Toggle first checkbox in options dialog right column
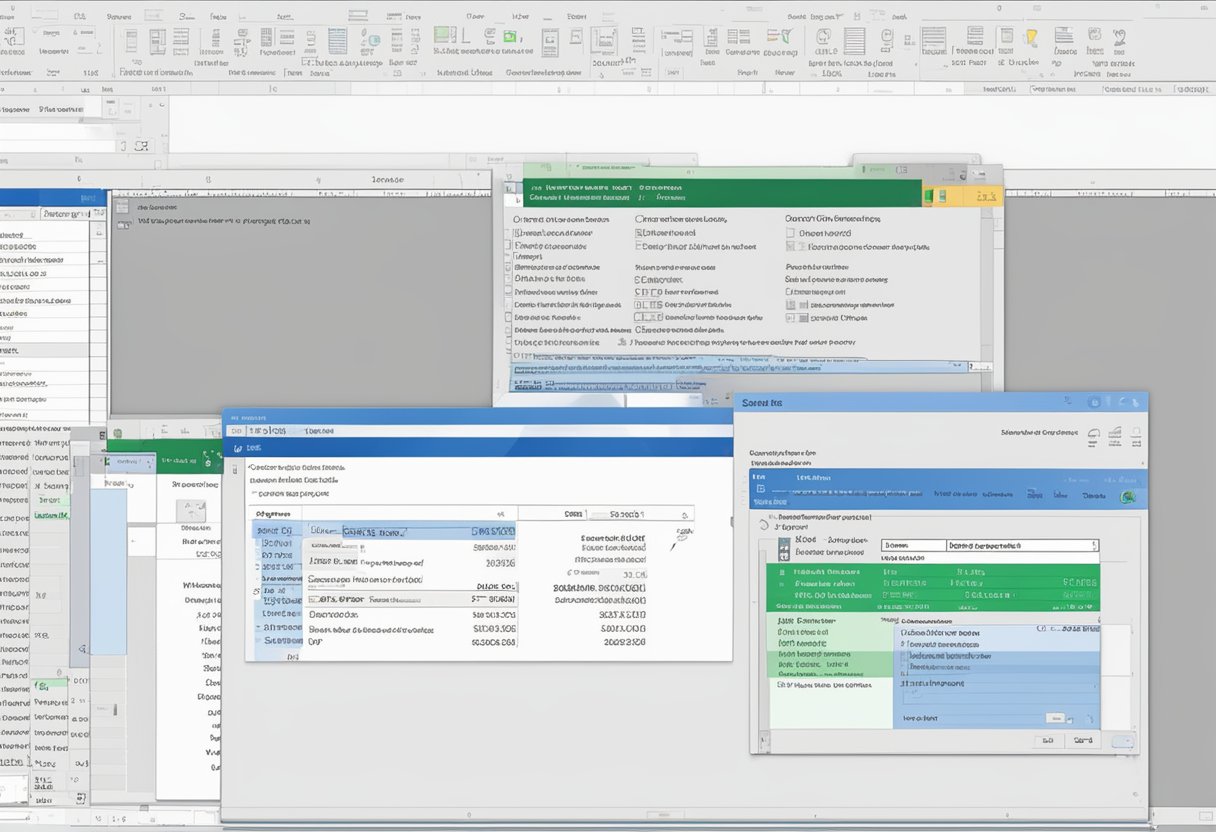Viewport: 1216px width, 832px height. point(790,233)
